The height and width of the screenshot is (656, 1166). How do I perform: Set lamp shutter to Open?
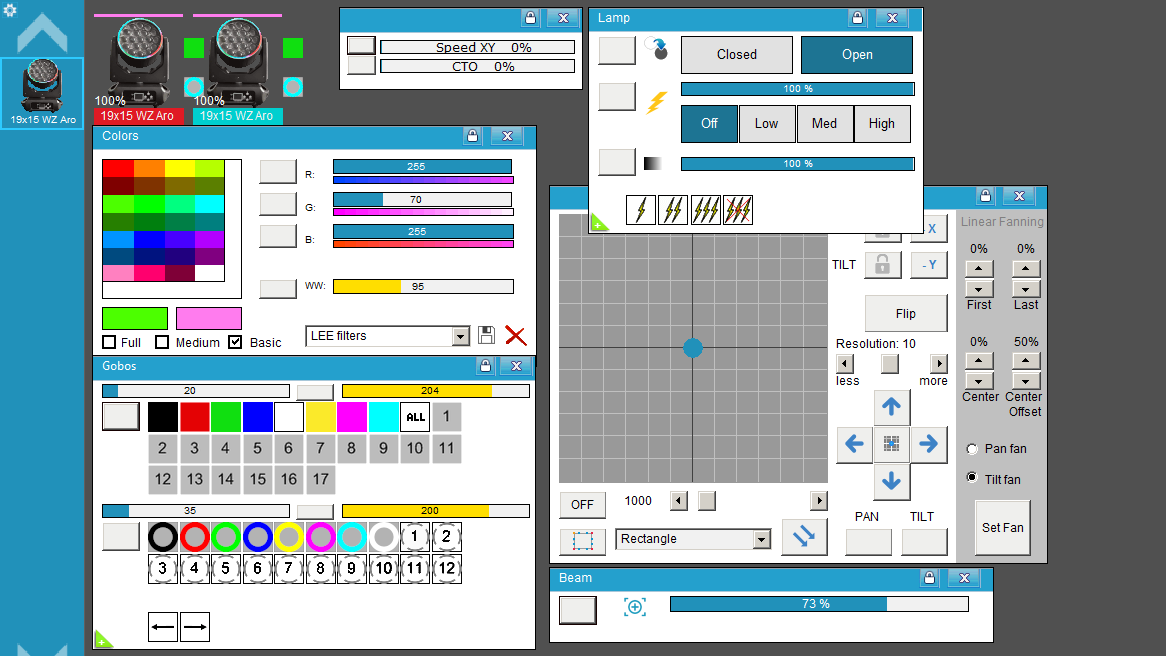pyautogui.click(x=857, y=54)
